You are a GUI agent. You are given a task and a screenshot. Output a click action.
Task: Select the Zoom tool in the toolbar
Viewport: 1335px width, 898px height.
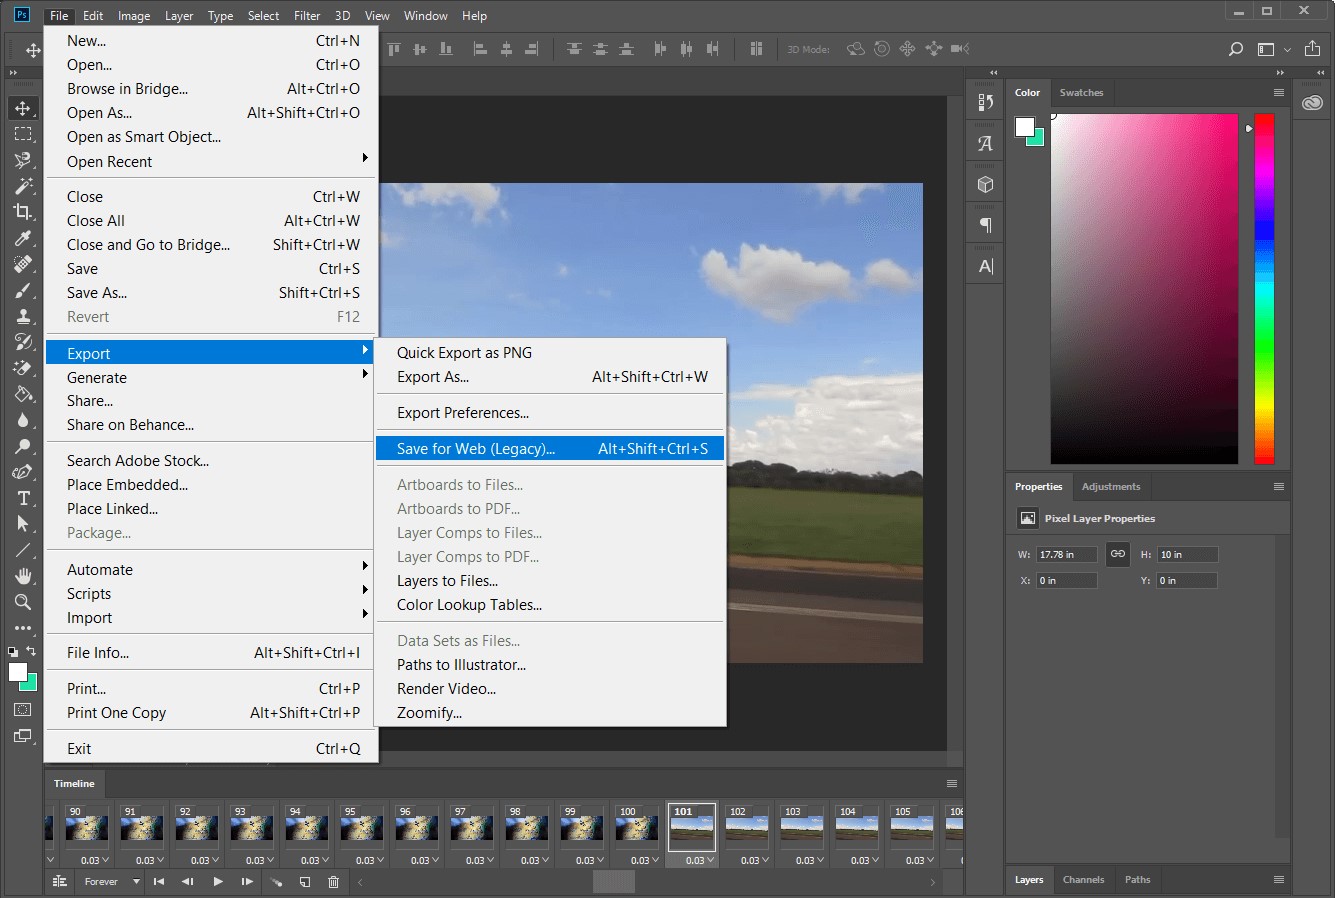(x=22, y=602)
